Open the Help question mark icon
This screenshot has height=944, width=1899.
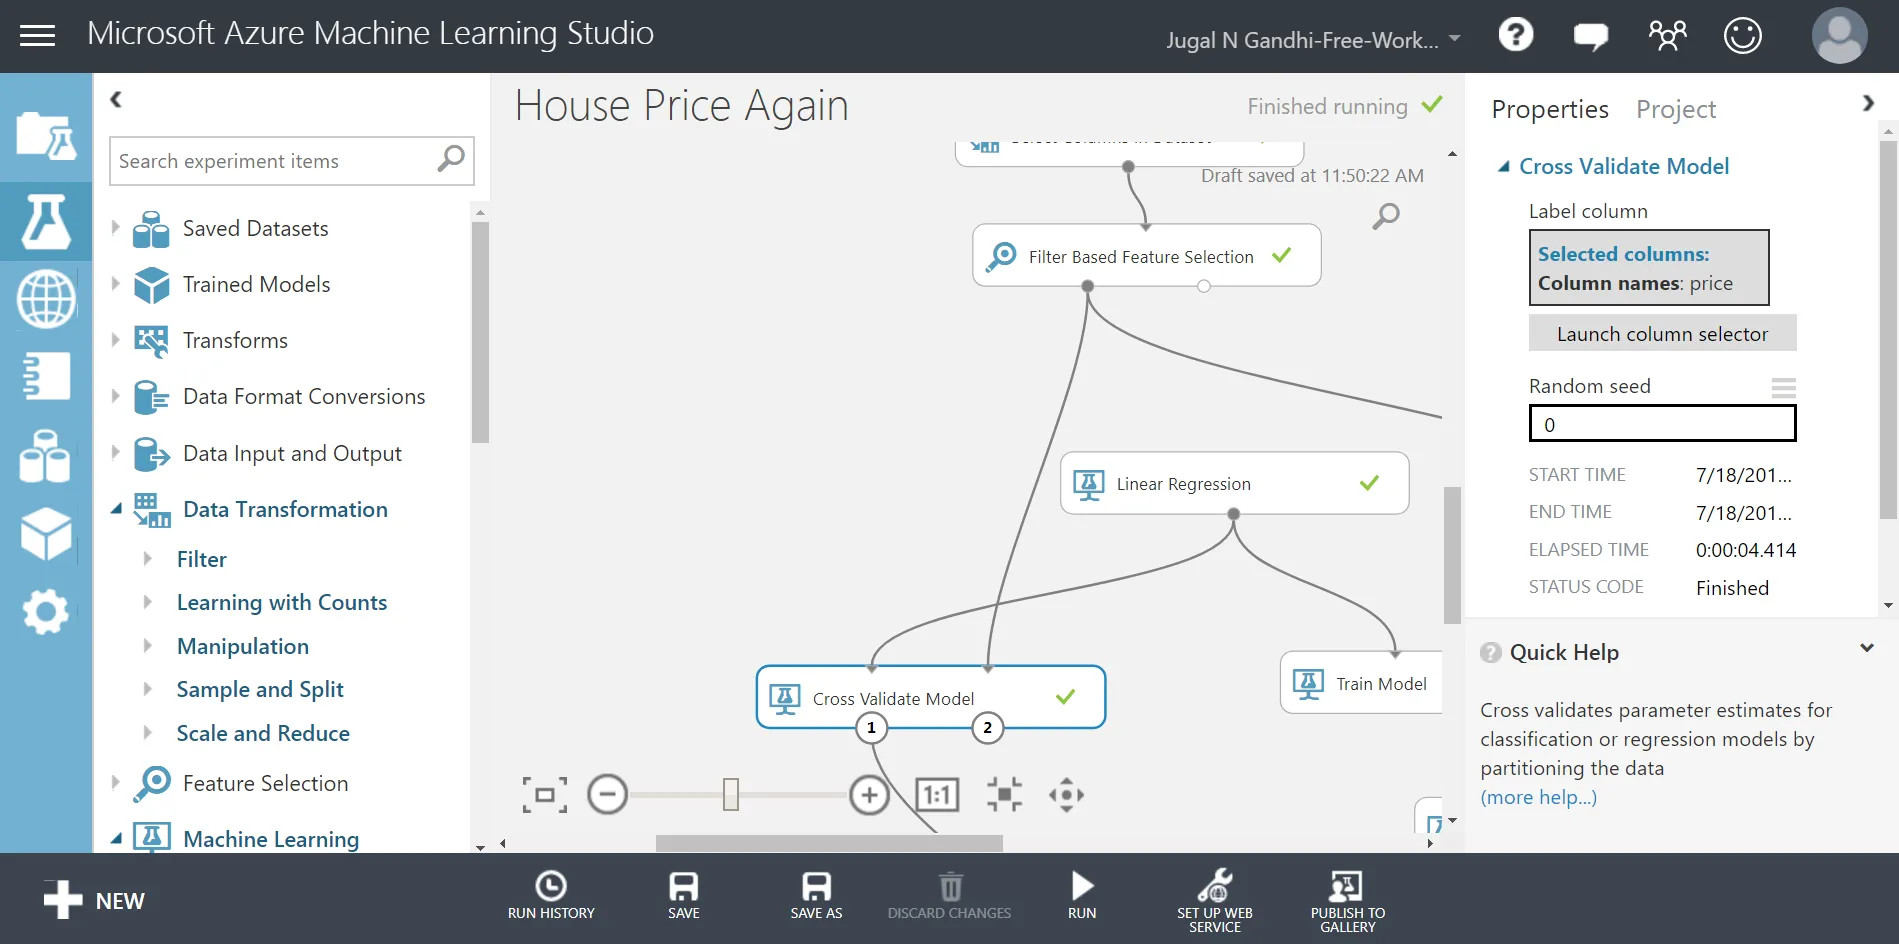pyautogui.click(x=1516, y=35)
